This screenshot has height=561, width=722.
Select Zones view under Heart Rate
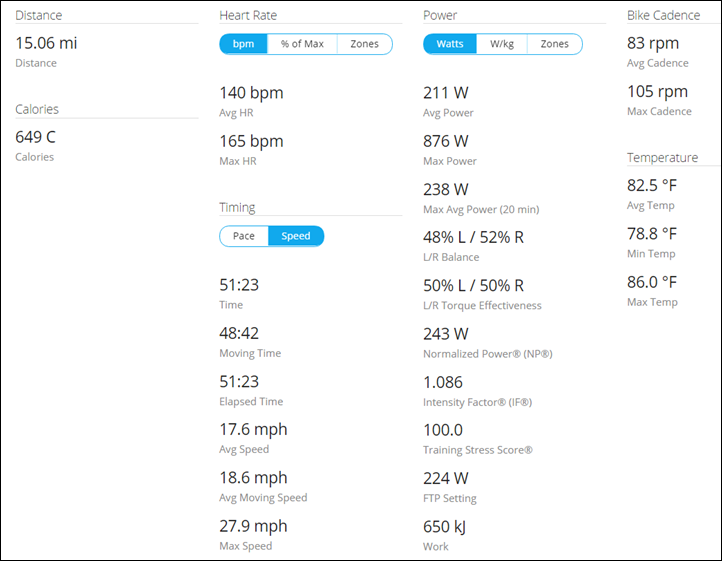[x=364, y=44]
